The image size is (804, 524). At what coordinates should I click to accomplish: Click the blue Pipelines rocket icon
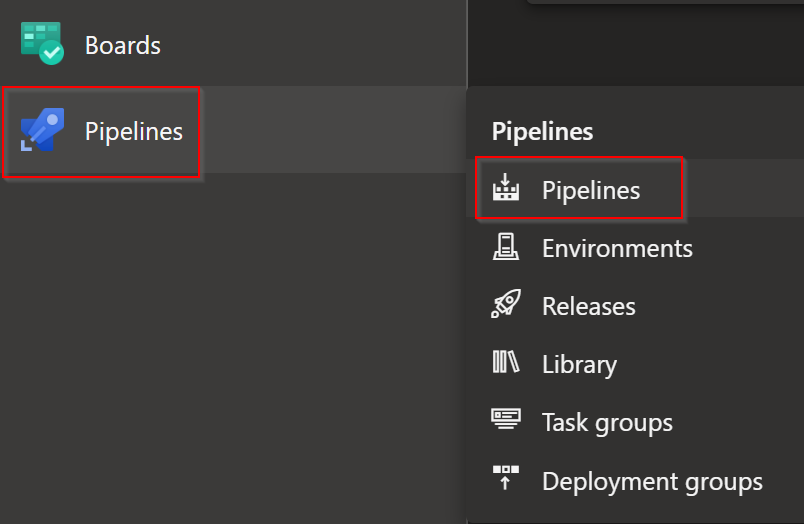point(42,130)
